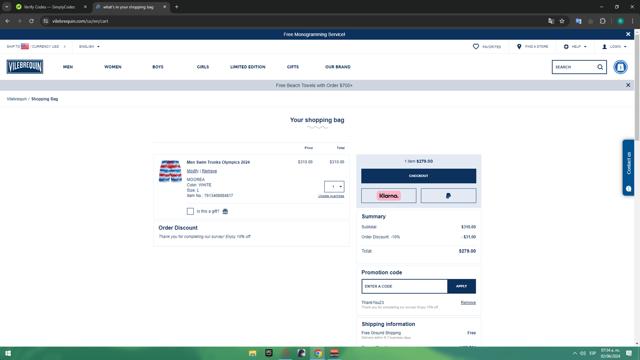The width and height of the screenshot is (640, 360).
Task: Remove the ThankYou23 promo code
Action: click(x=468, y=302)
